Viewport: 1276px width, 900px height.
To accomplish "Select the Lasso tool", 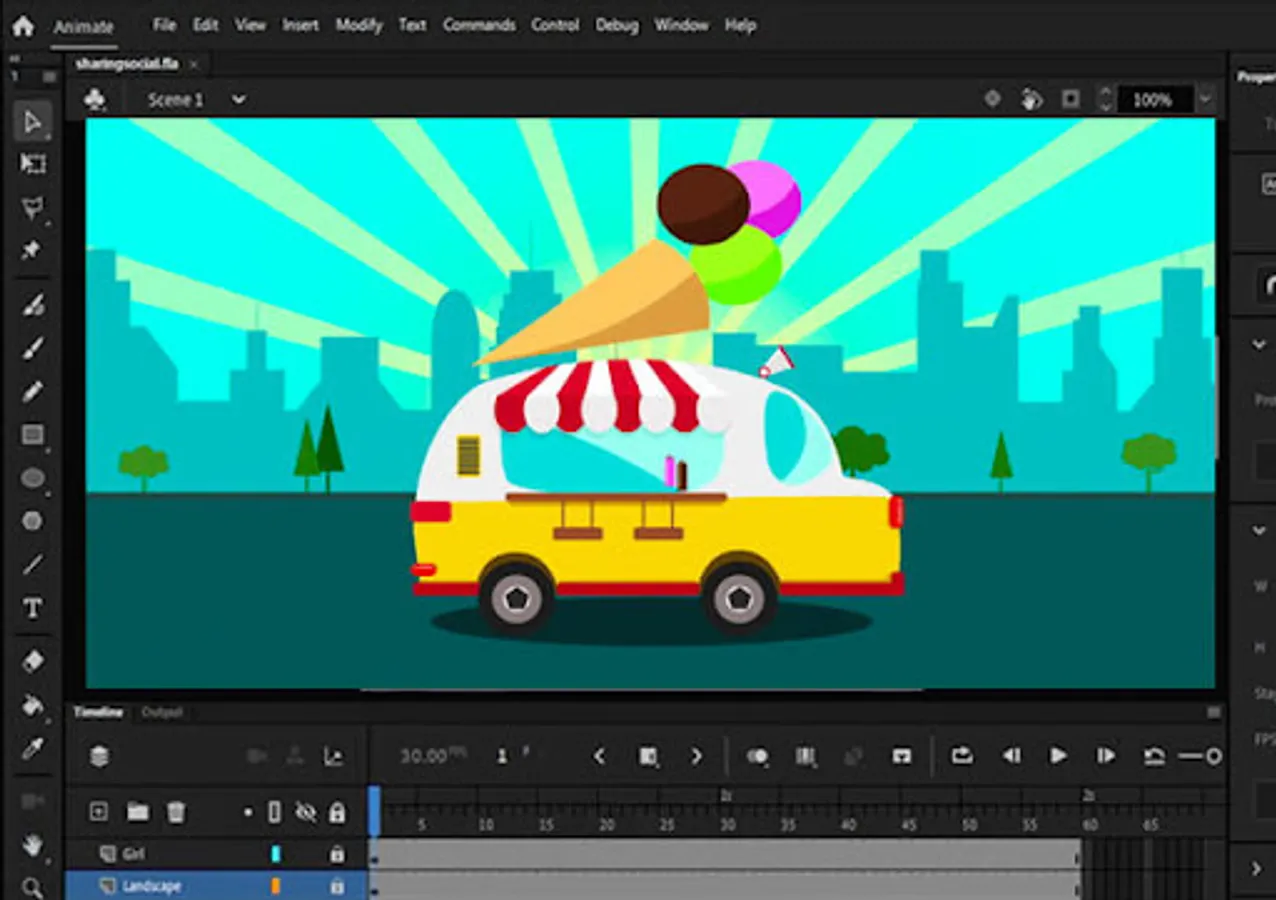I will point(33,208).
